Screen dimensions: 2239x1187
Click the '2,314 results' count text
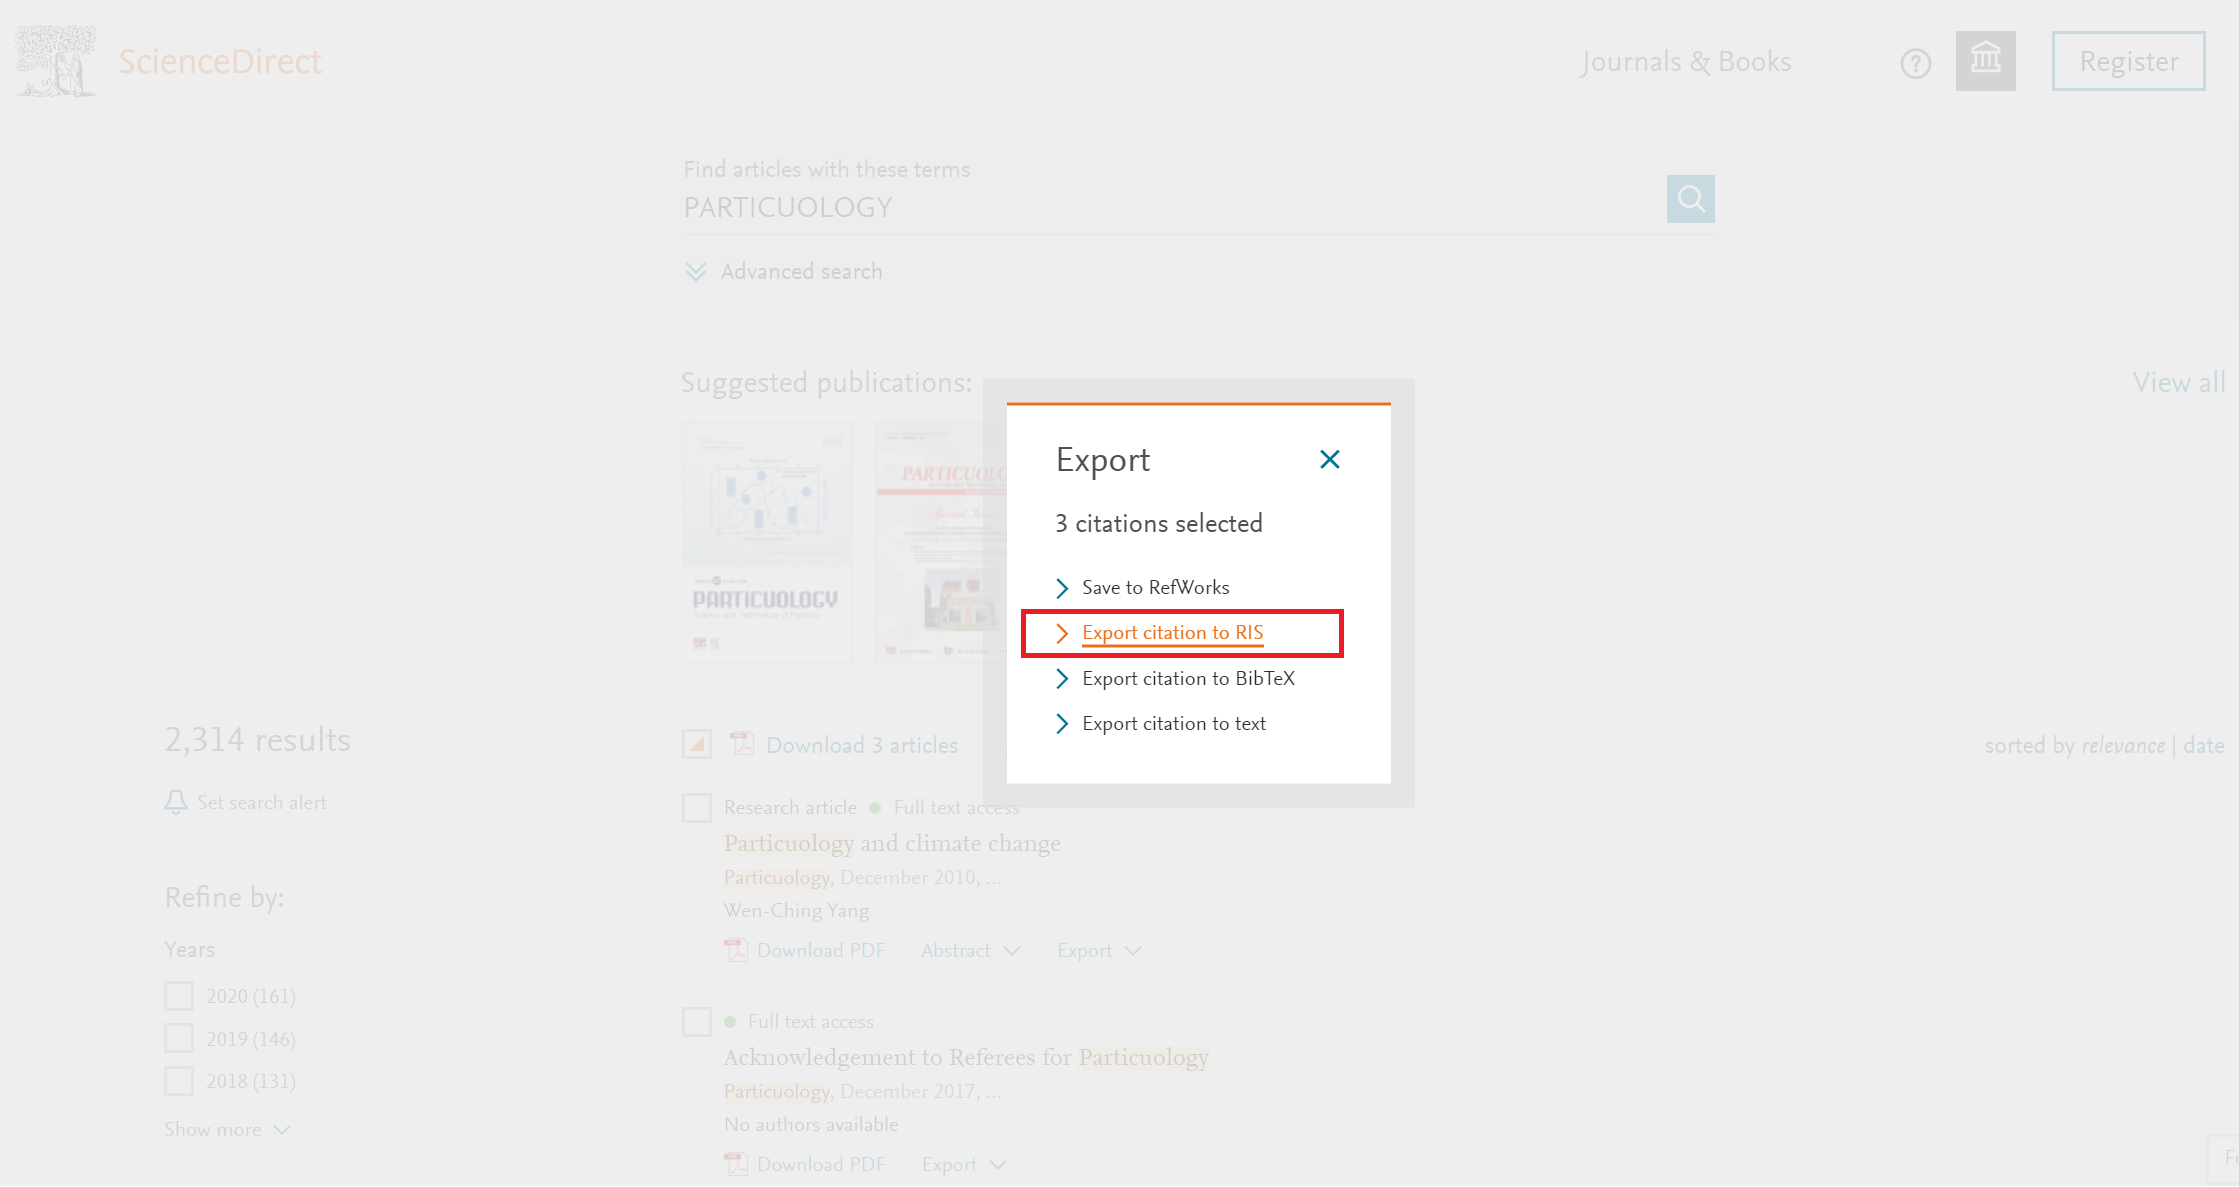(x=257, y=739)
